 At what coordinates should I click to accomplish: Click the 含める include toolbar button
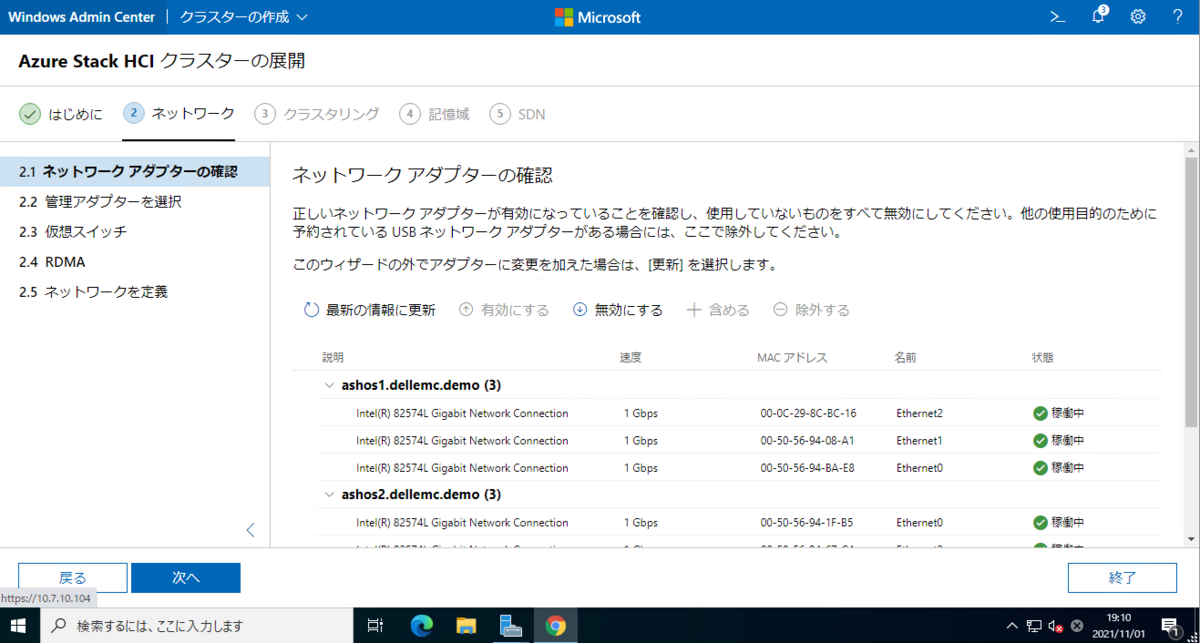(718, 310)
